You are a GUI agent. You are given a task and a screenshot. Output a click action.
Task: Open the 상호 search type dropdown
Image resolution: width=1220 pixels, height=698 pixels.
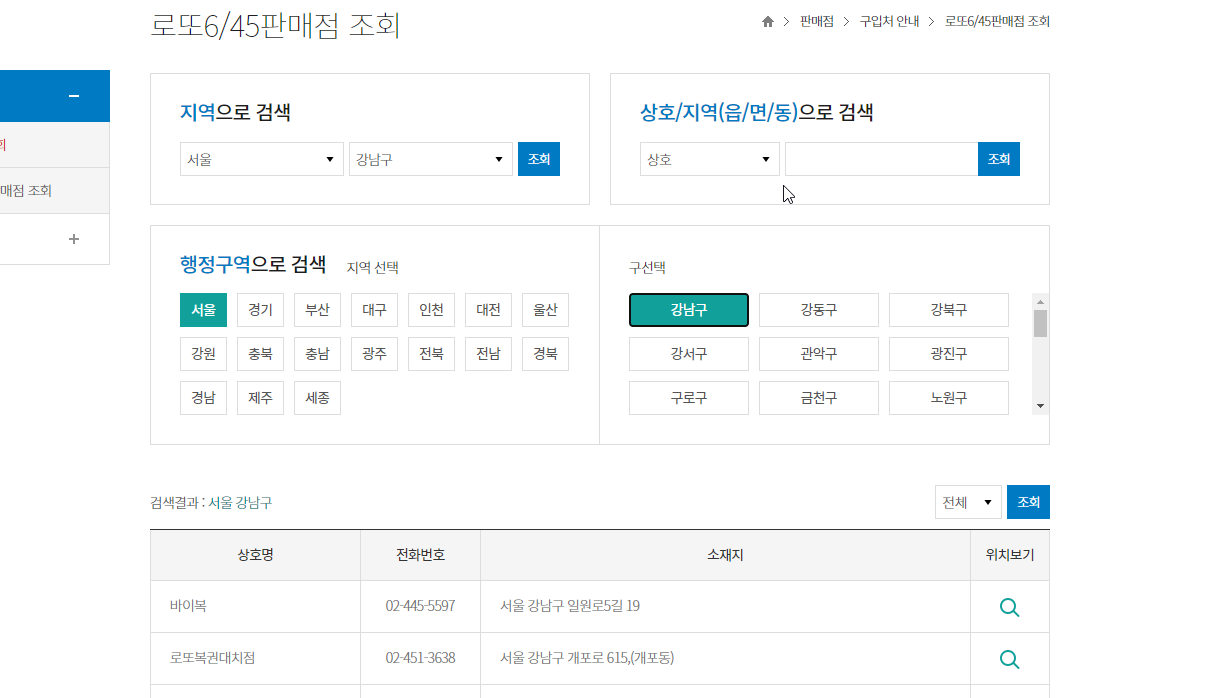click(x=710, y=159)
